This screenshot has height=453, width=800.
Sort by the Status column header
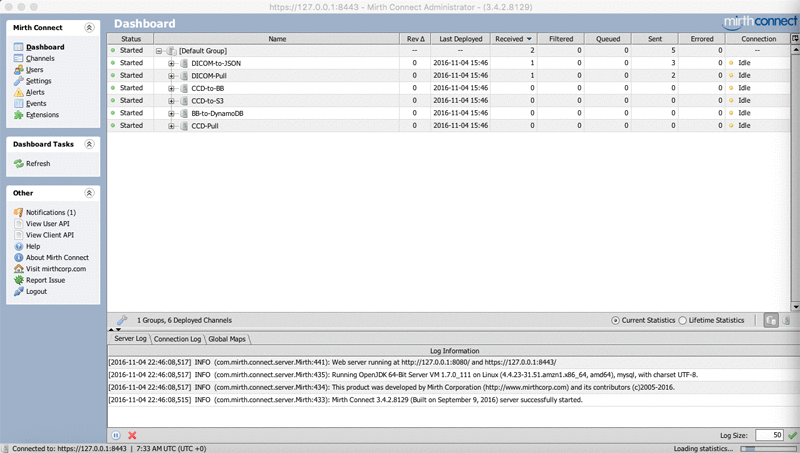(131, 39)
